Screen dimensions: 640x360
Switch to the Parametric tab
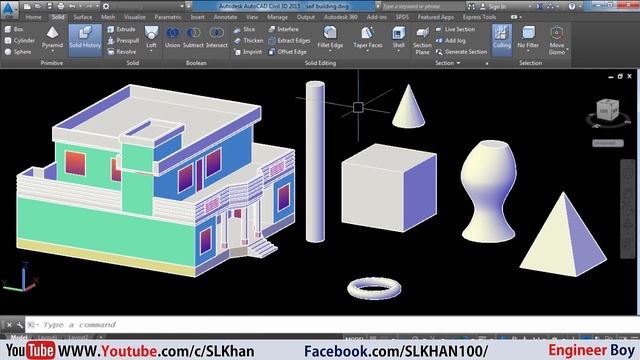pyautogui.click(x=168, y=17)
